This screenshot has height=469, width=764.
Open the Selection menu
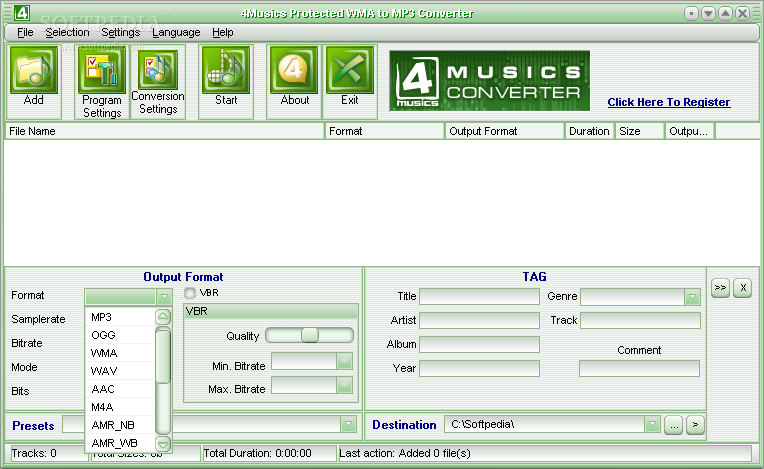point(67,32)
